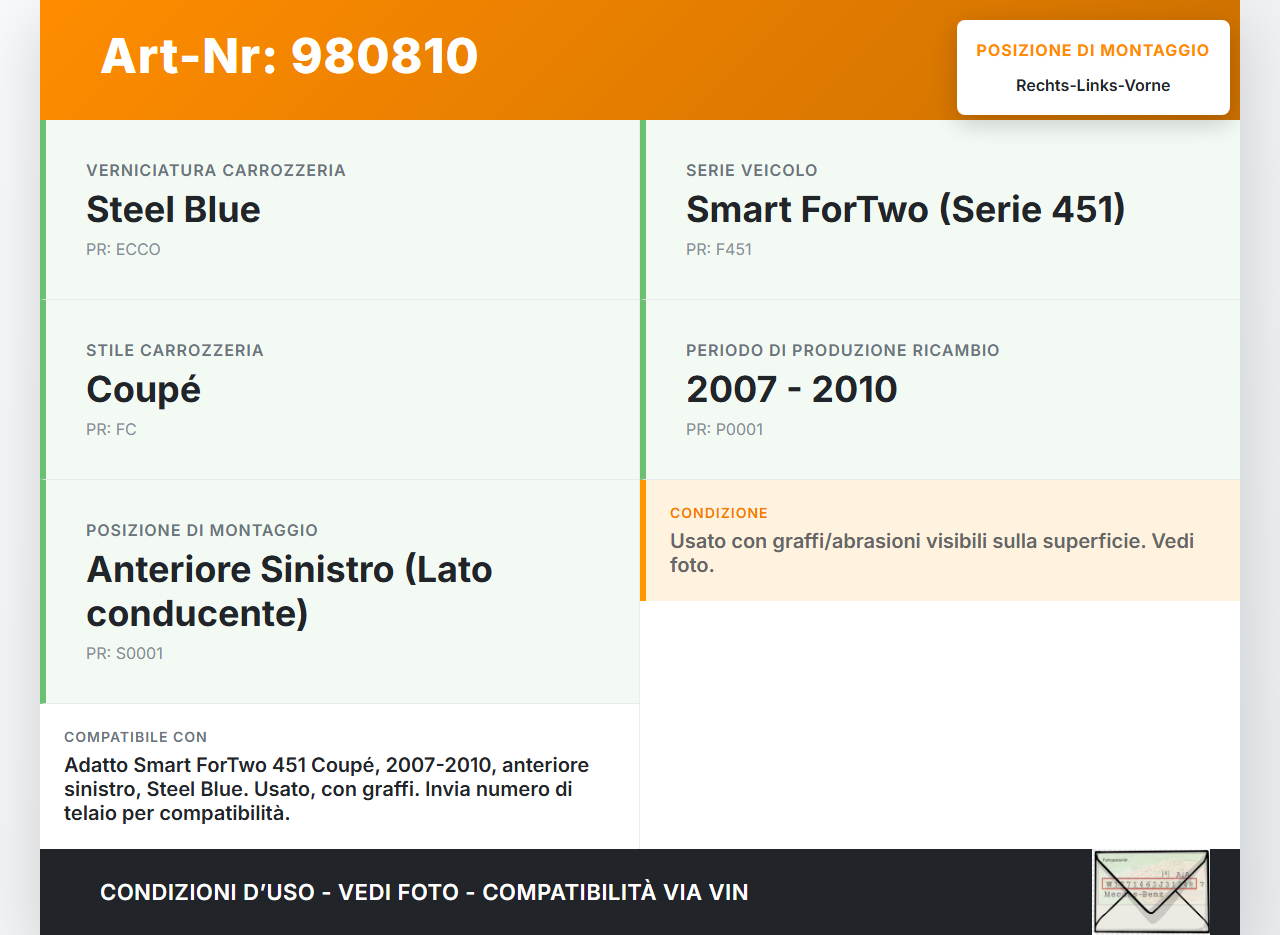
Task: Click the orange Condizione notice box
Action: 940,541
